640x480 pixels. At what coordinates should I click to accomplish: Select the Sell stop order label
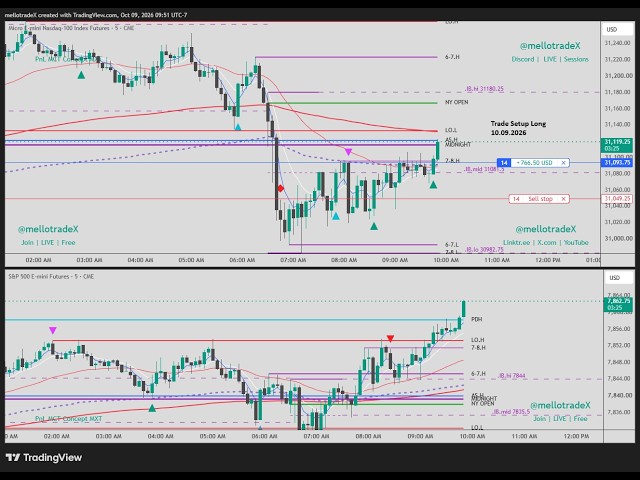point(540,199)
